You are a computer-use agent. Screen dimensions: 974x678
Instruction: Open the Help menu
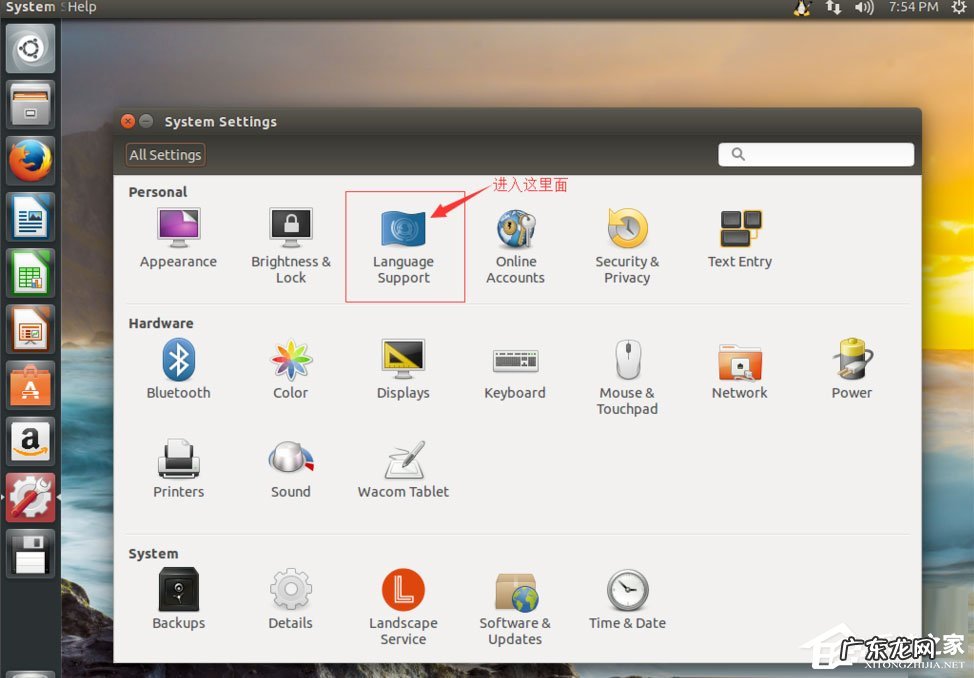pos(81,7)
